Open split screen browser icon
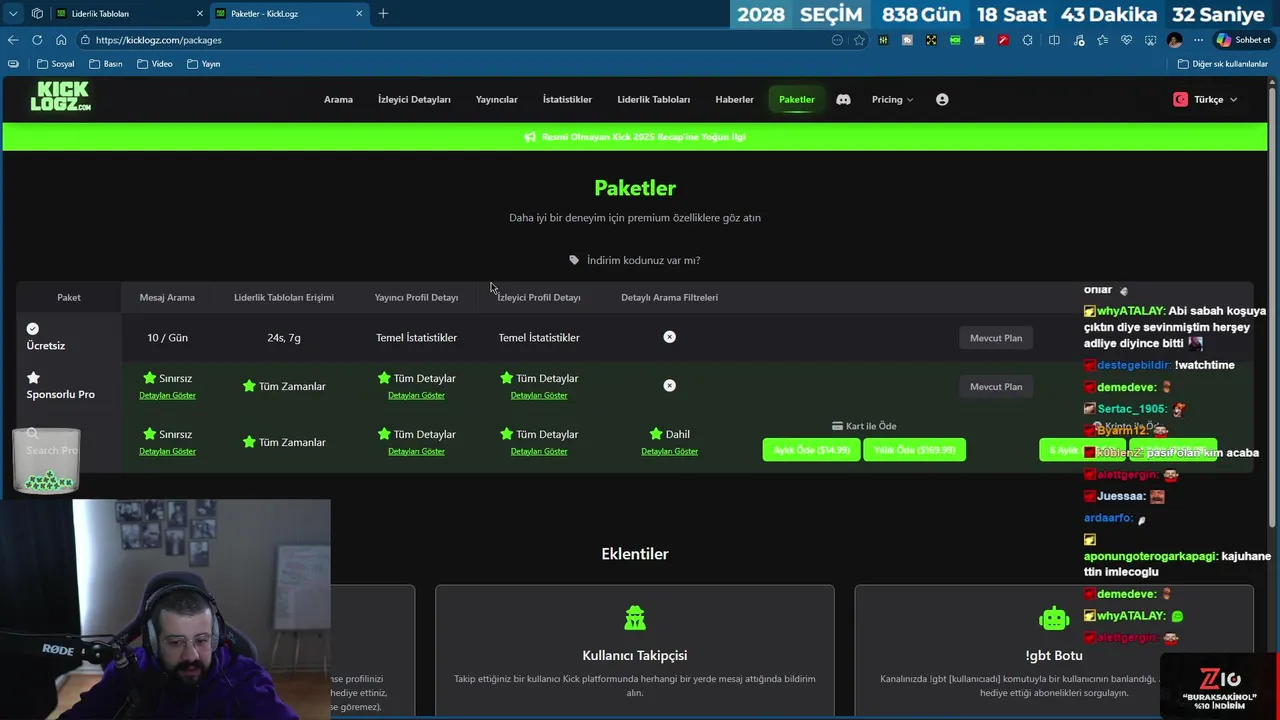 point(1054,40)
